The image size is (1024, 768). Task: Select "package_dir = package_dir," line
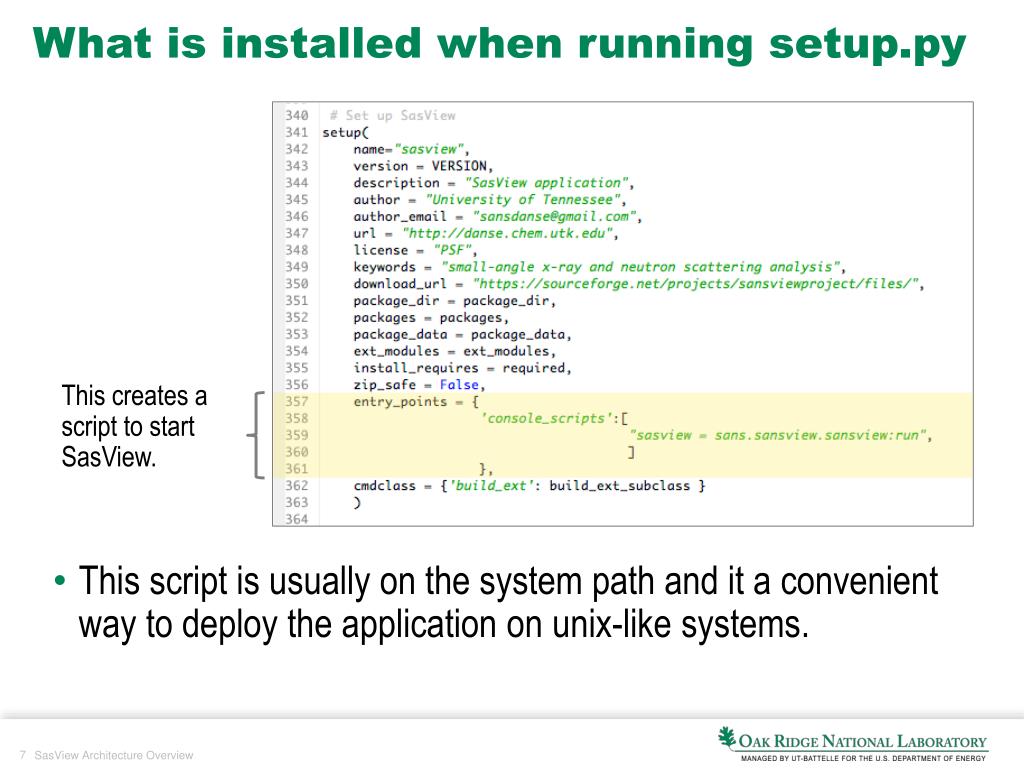pyautogui.click(x=455, y=301)
